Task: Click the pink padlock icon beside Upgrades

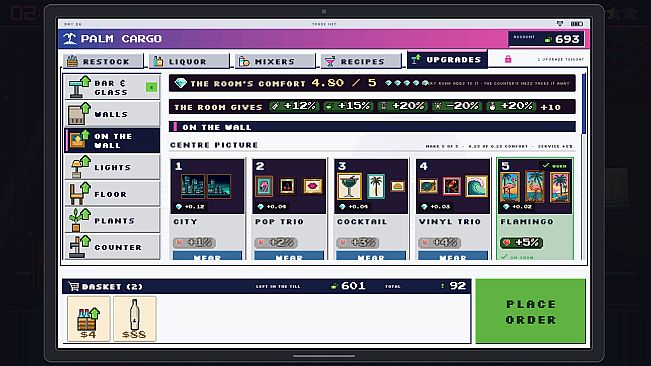Action: (x=508, y=59)
